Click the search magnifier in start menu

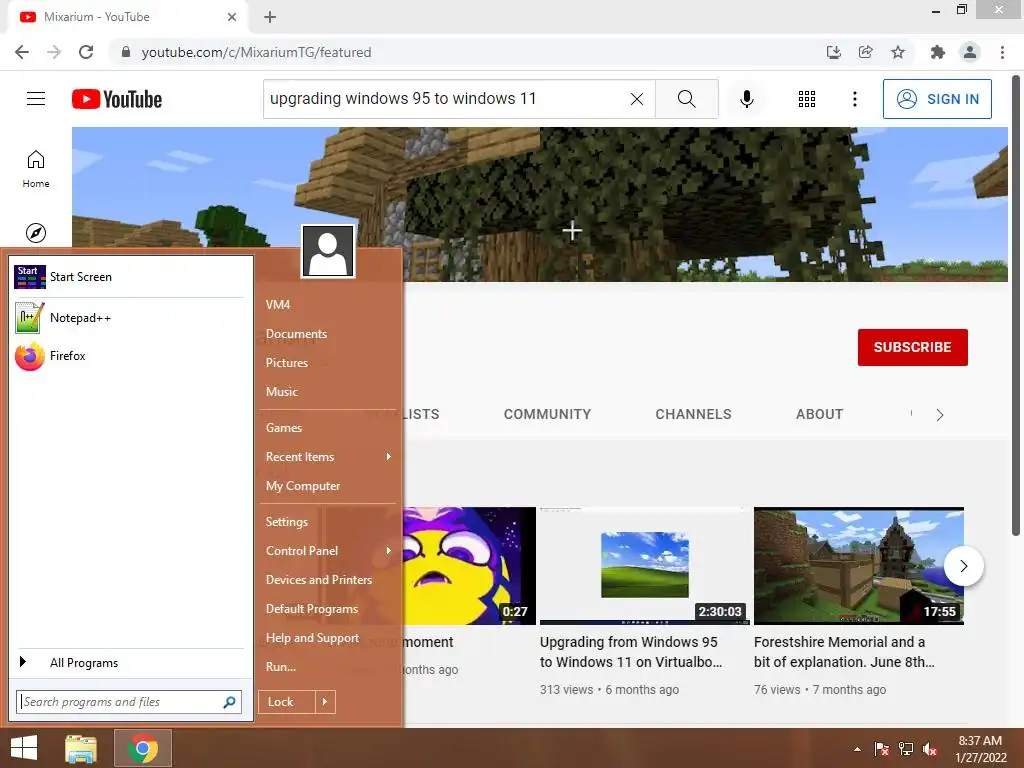(229, 702)
